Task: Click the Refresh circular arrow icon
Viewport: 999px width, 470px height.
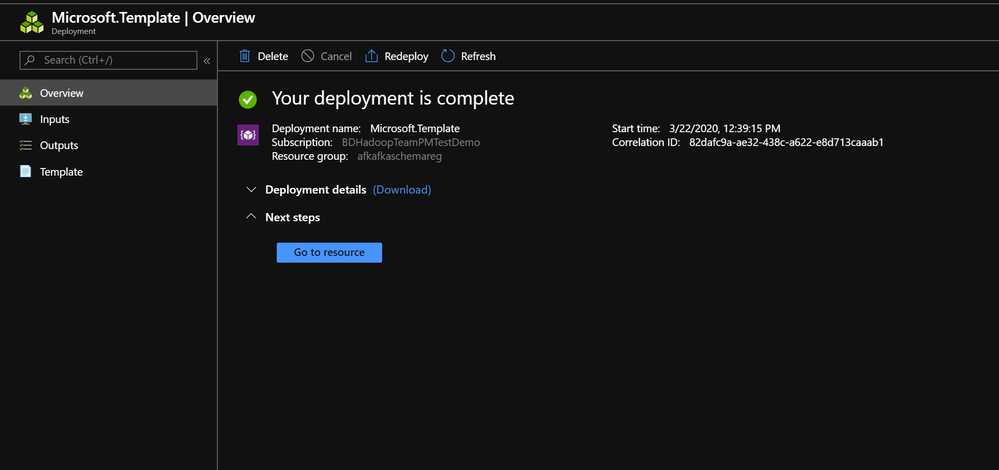Action: pyautogui.click(x=448, y=56)
